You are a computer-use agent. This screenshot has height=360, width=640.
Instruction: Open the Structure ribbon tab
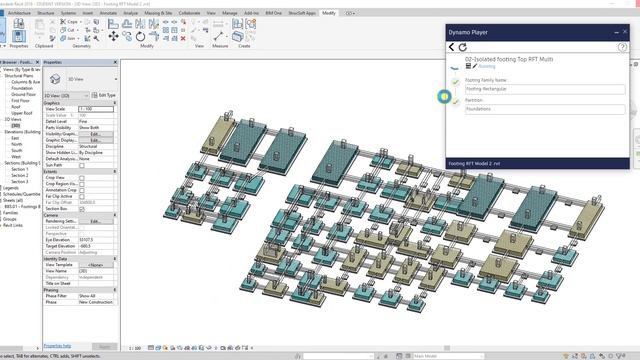[46, 13]
